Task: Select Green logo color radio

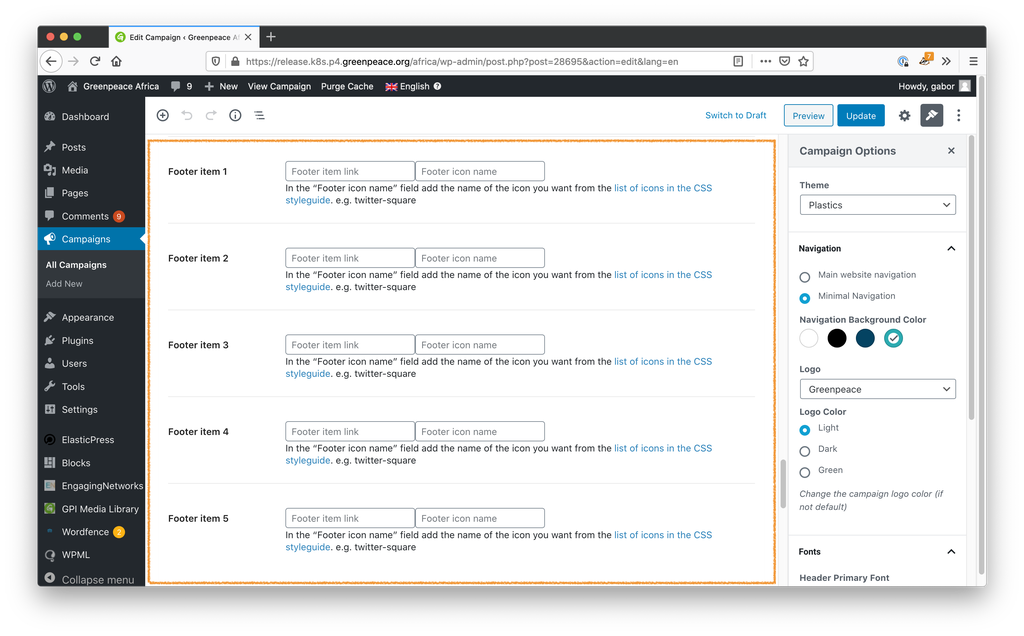Action: click(x=805, y=472)
